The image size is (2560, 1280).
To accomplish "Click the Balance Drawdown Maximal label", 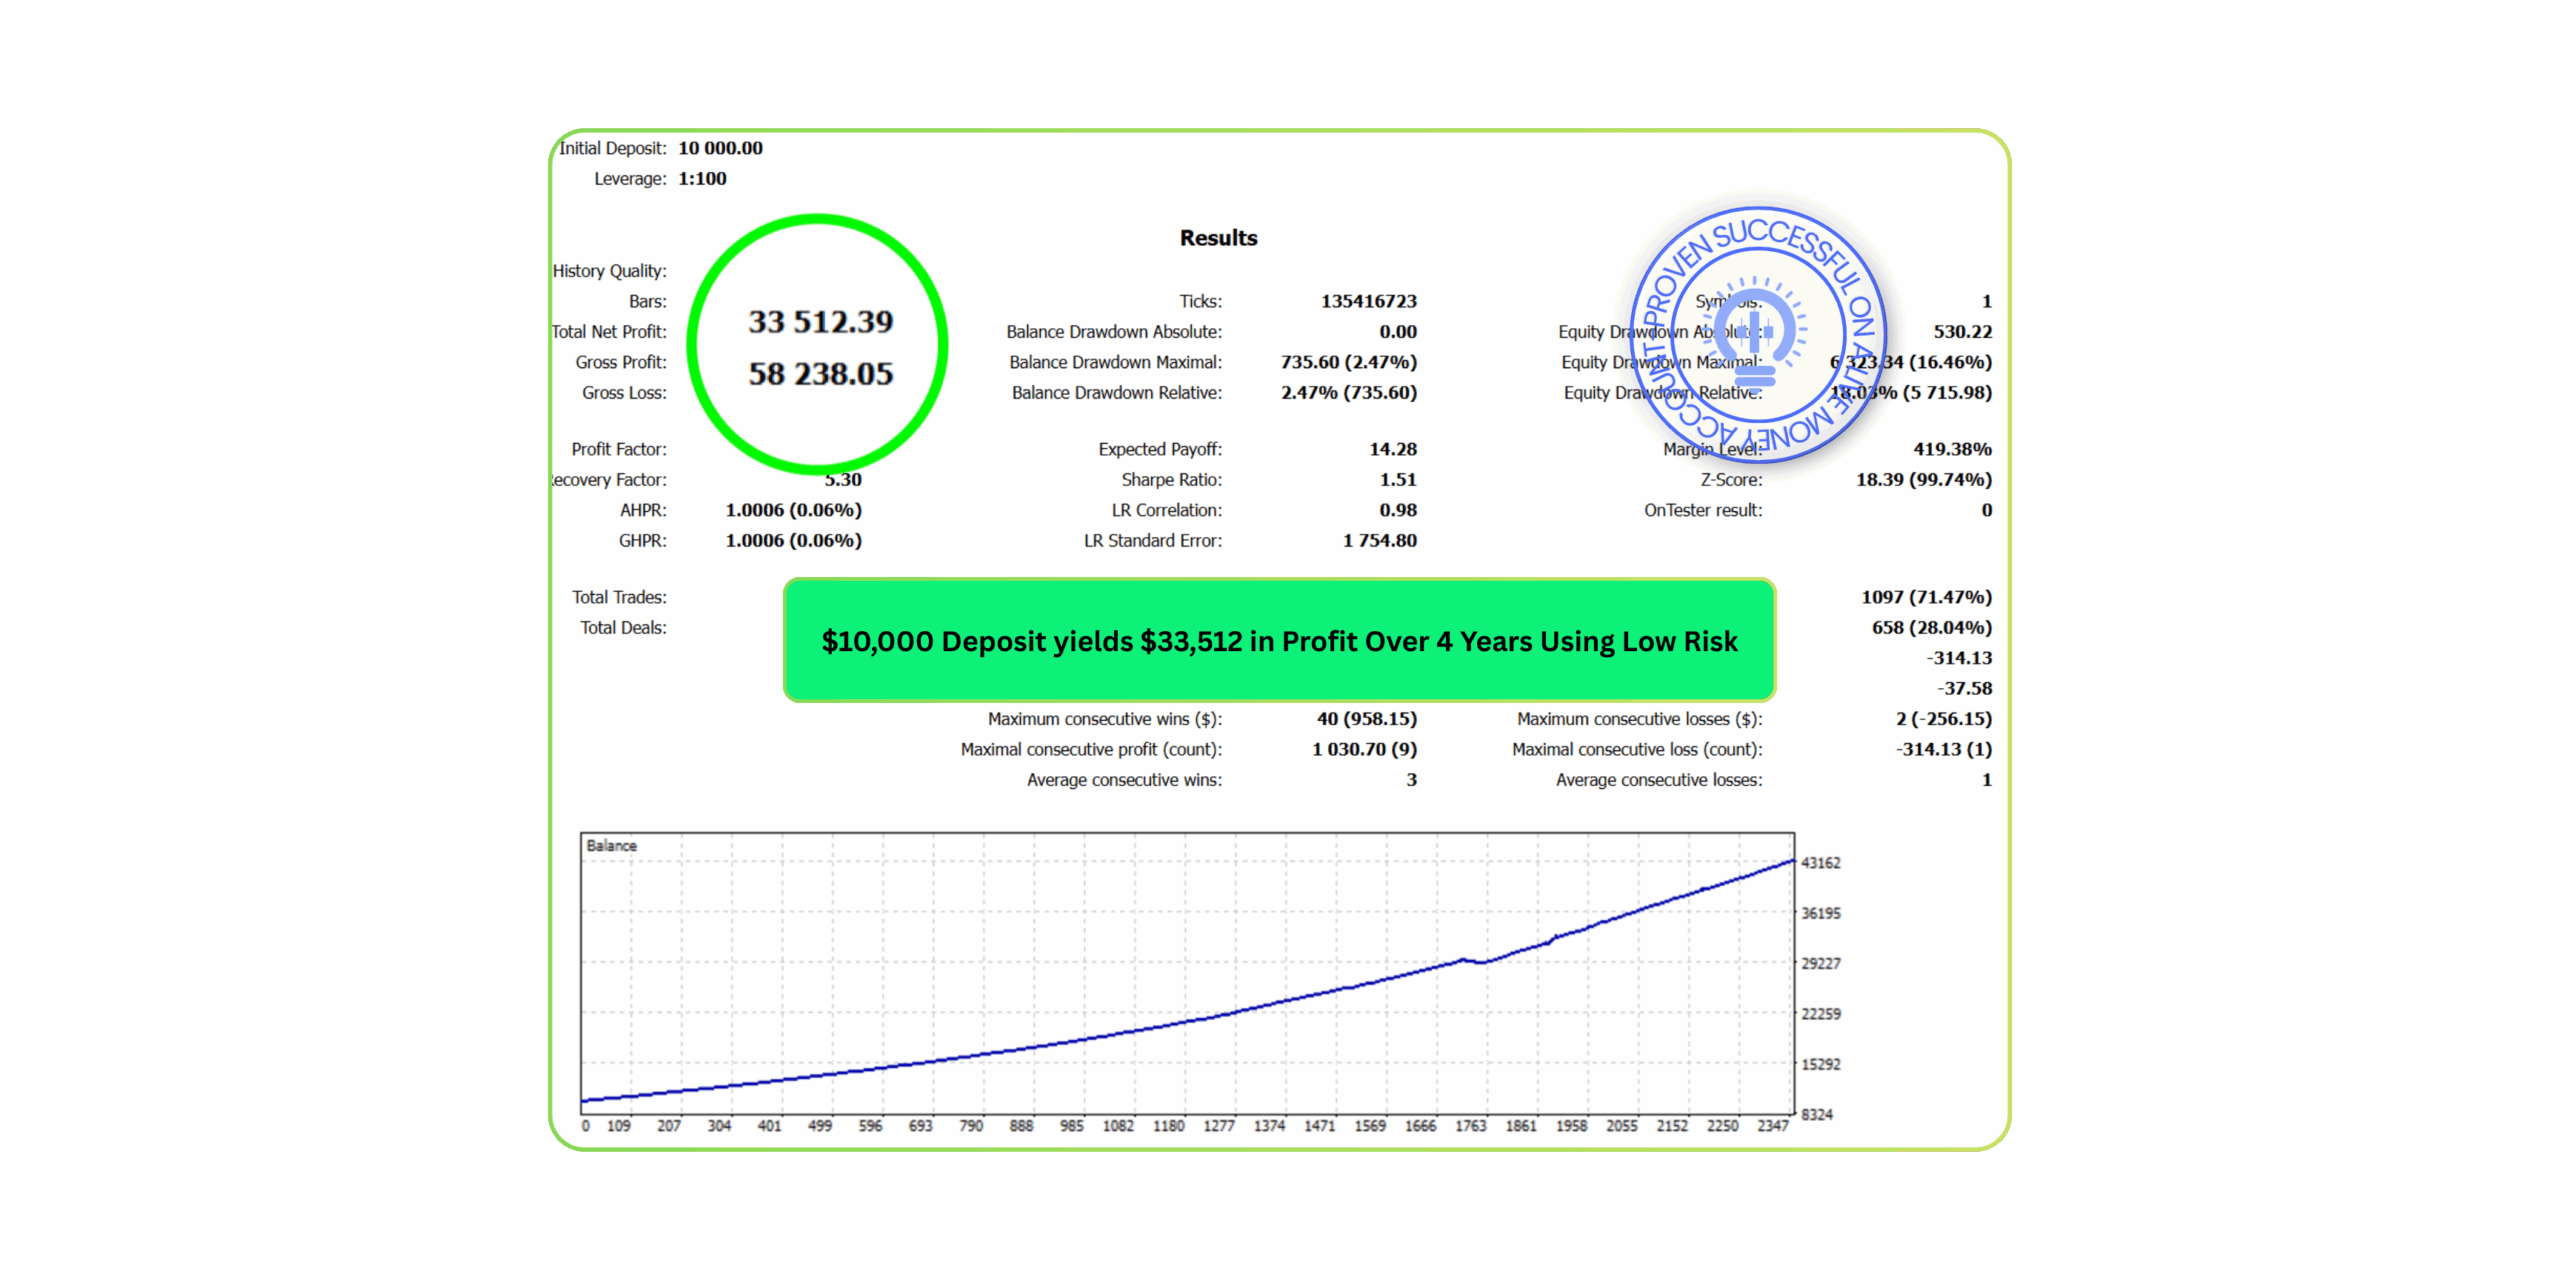I will (1114, 362).
